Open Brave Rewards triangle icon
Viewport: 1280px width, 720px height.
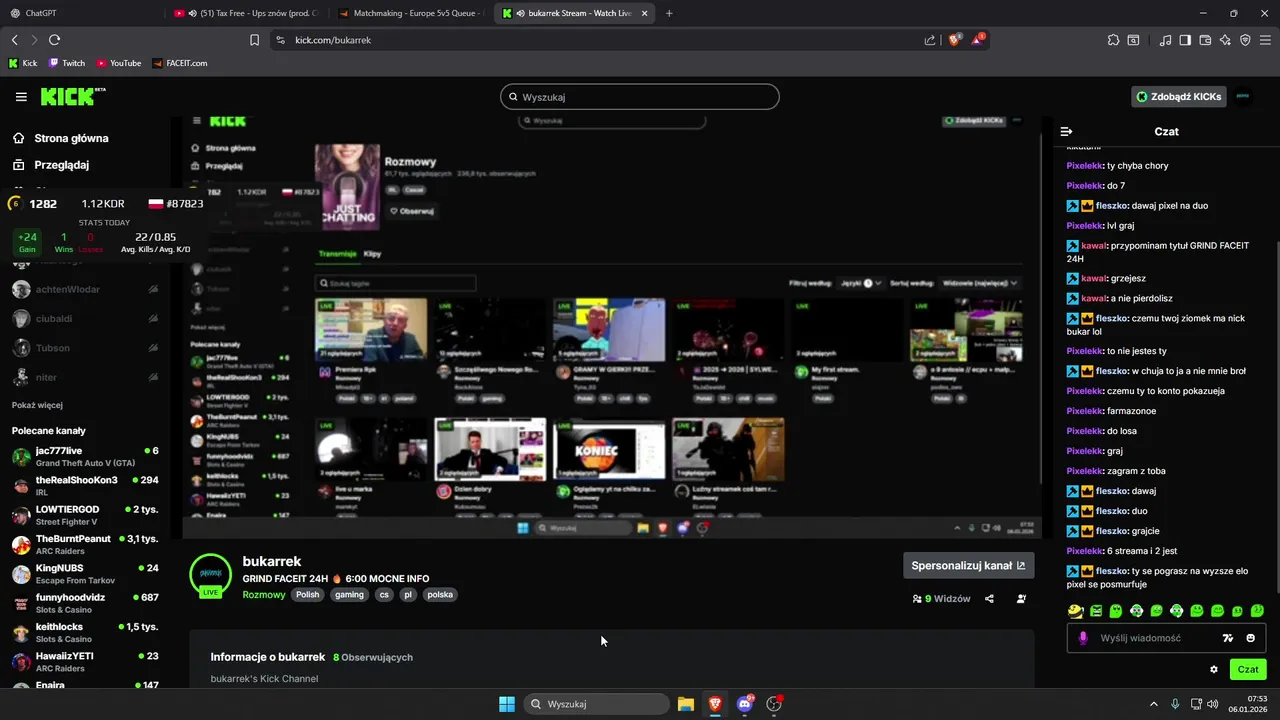pyautogui.click(x=980, y=40)
